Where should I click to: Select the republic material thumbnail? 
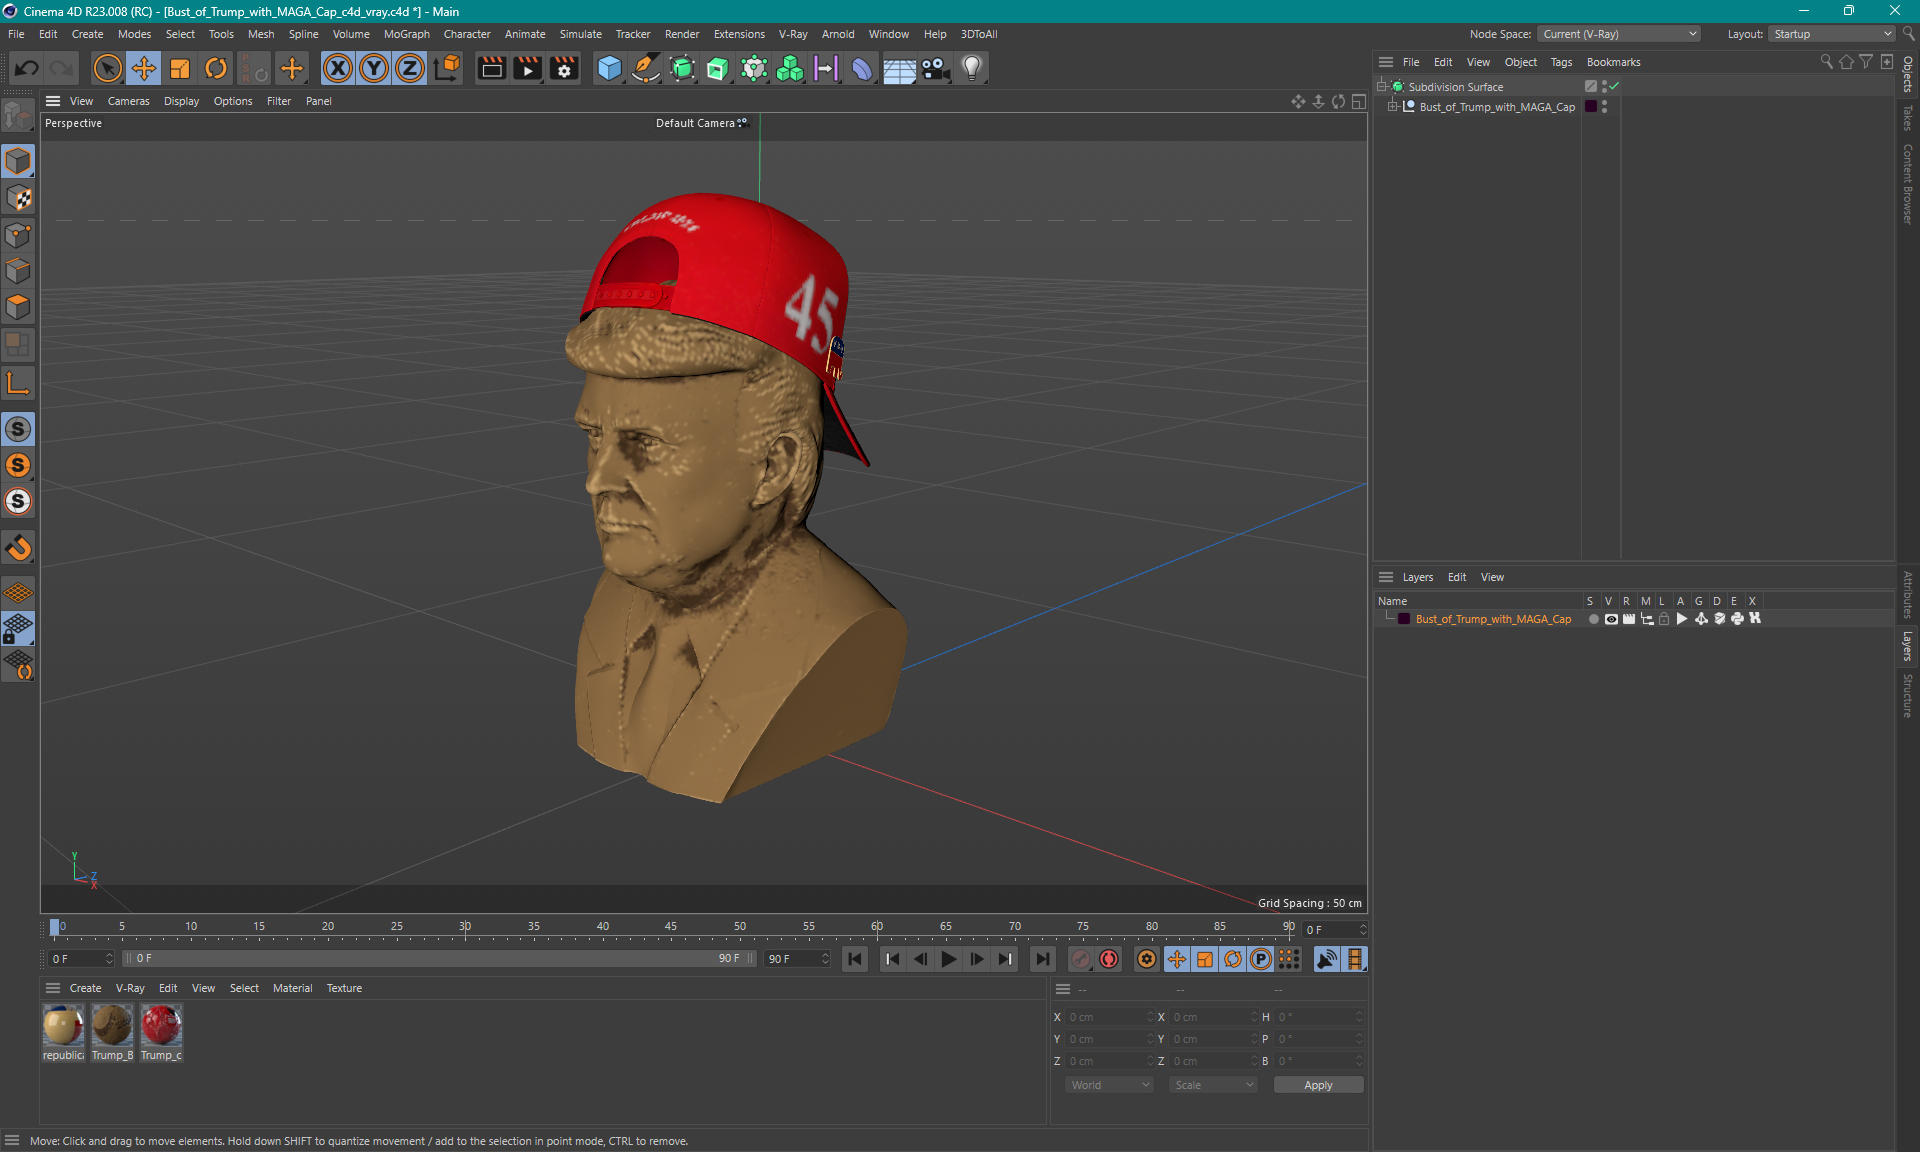tap(63, 1026)
